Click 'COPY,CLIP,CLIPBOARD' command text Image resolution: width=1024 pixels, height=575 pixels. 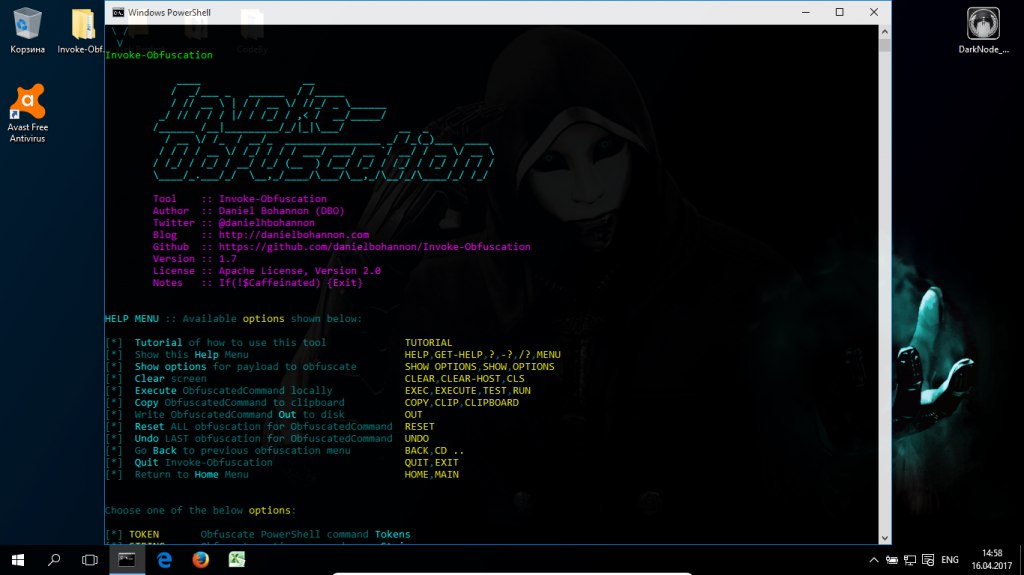click(462, 402)
